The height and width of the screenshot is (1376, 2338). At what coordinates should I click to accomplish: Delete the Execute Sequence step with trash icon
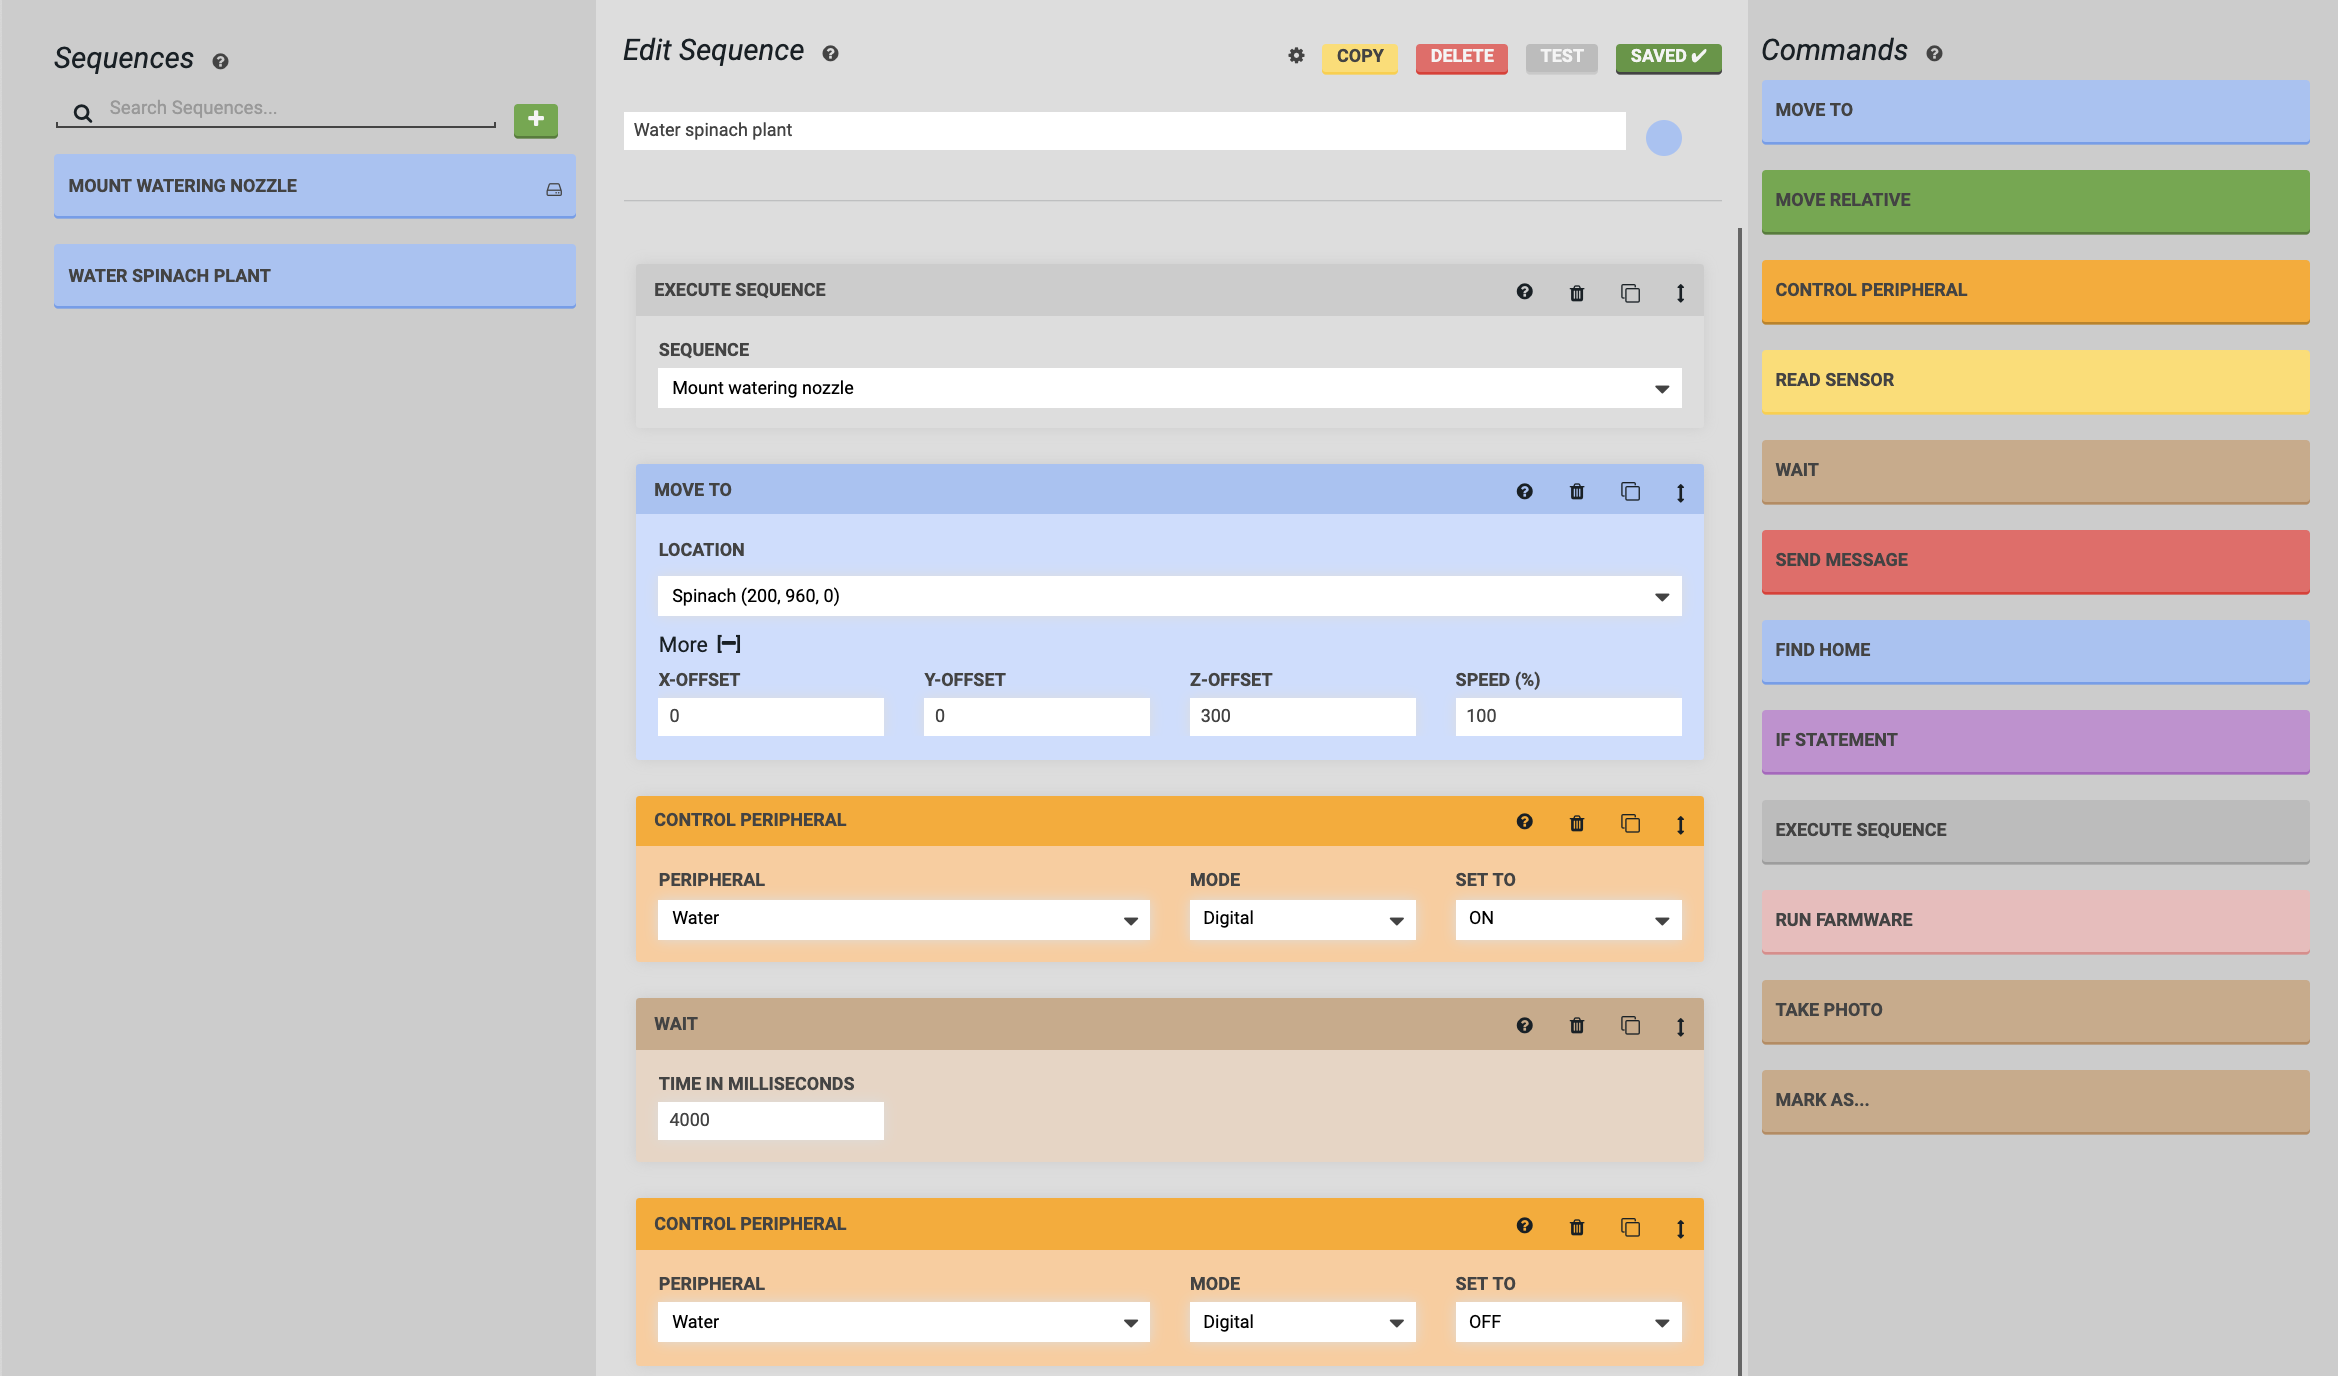pos(1577,293)
